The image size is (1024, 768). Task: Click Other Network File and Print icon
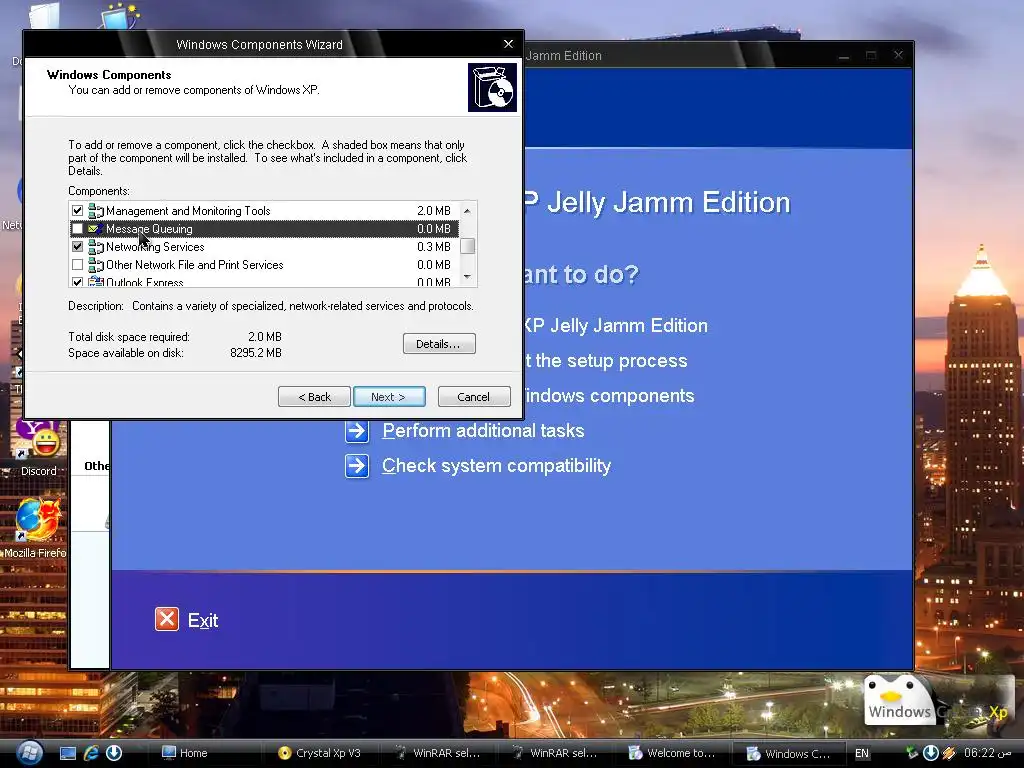[96, 265]
